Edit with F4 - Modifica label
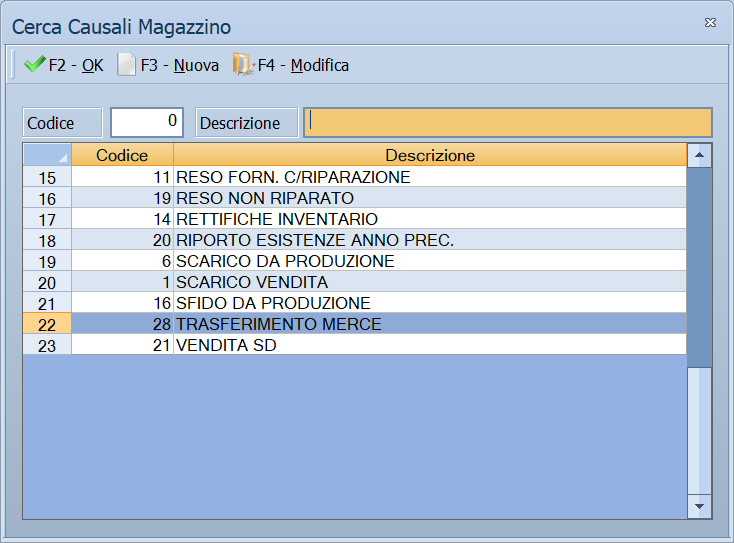The width and height of the screenshot is (734, 543). pyautogui.click(x=303, y=66)
